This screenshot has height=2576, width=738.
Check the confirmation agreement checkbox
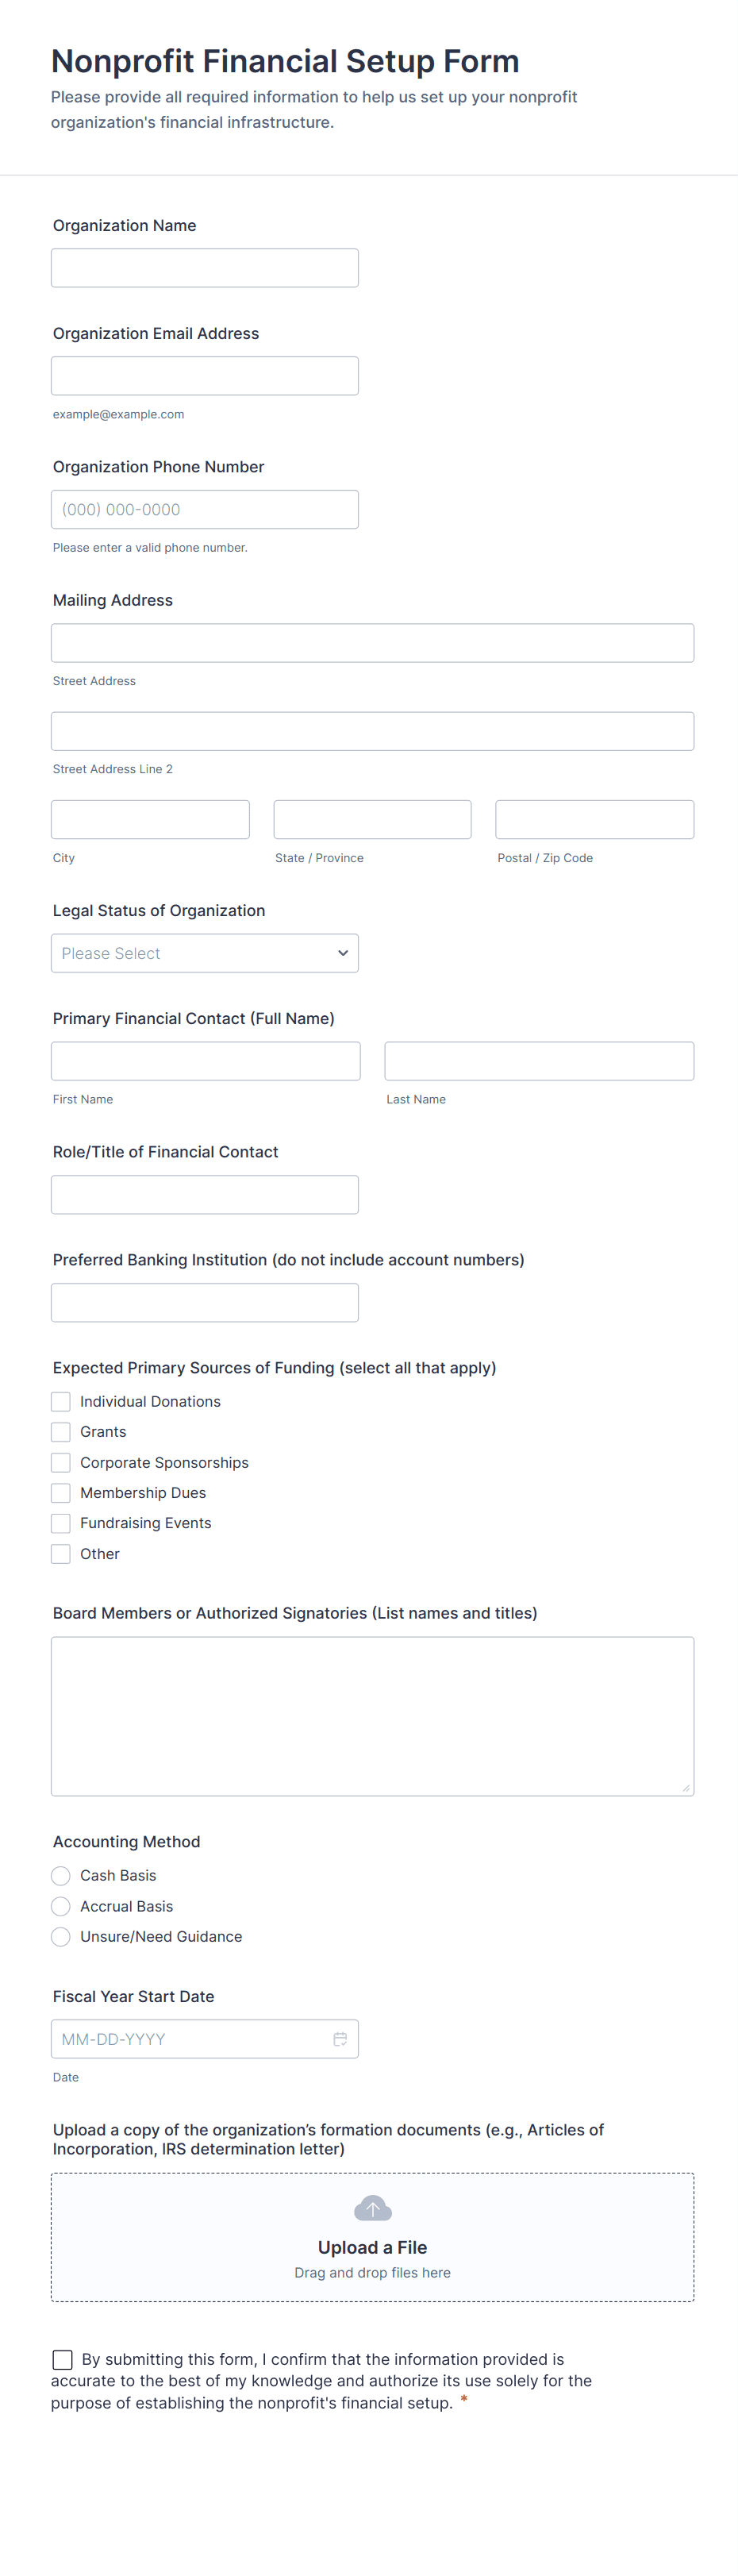click(x=63, y=2360)
